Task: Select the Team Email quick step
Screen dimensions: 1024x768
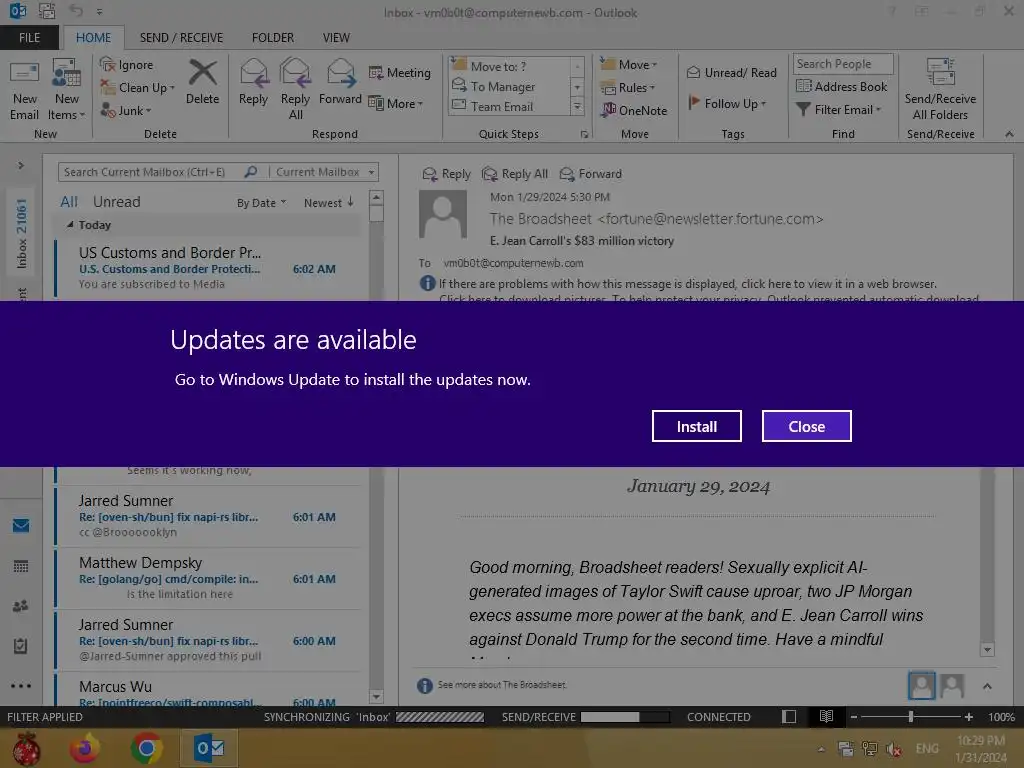Action: (x=511, y=106)
